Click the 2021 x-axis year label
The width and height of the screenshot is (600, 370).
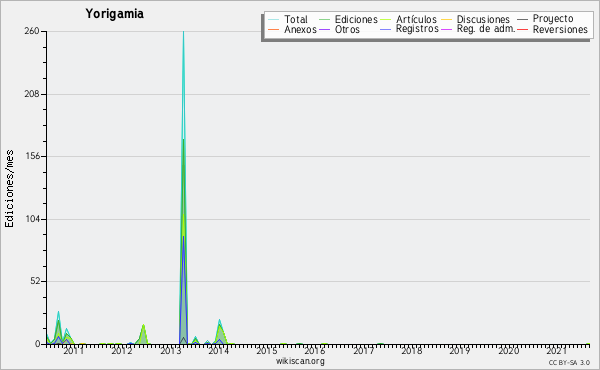pyautogui.click(x=557, y=350)
